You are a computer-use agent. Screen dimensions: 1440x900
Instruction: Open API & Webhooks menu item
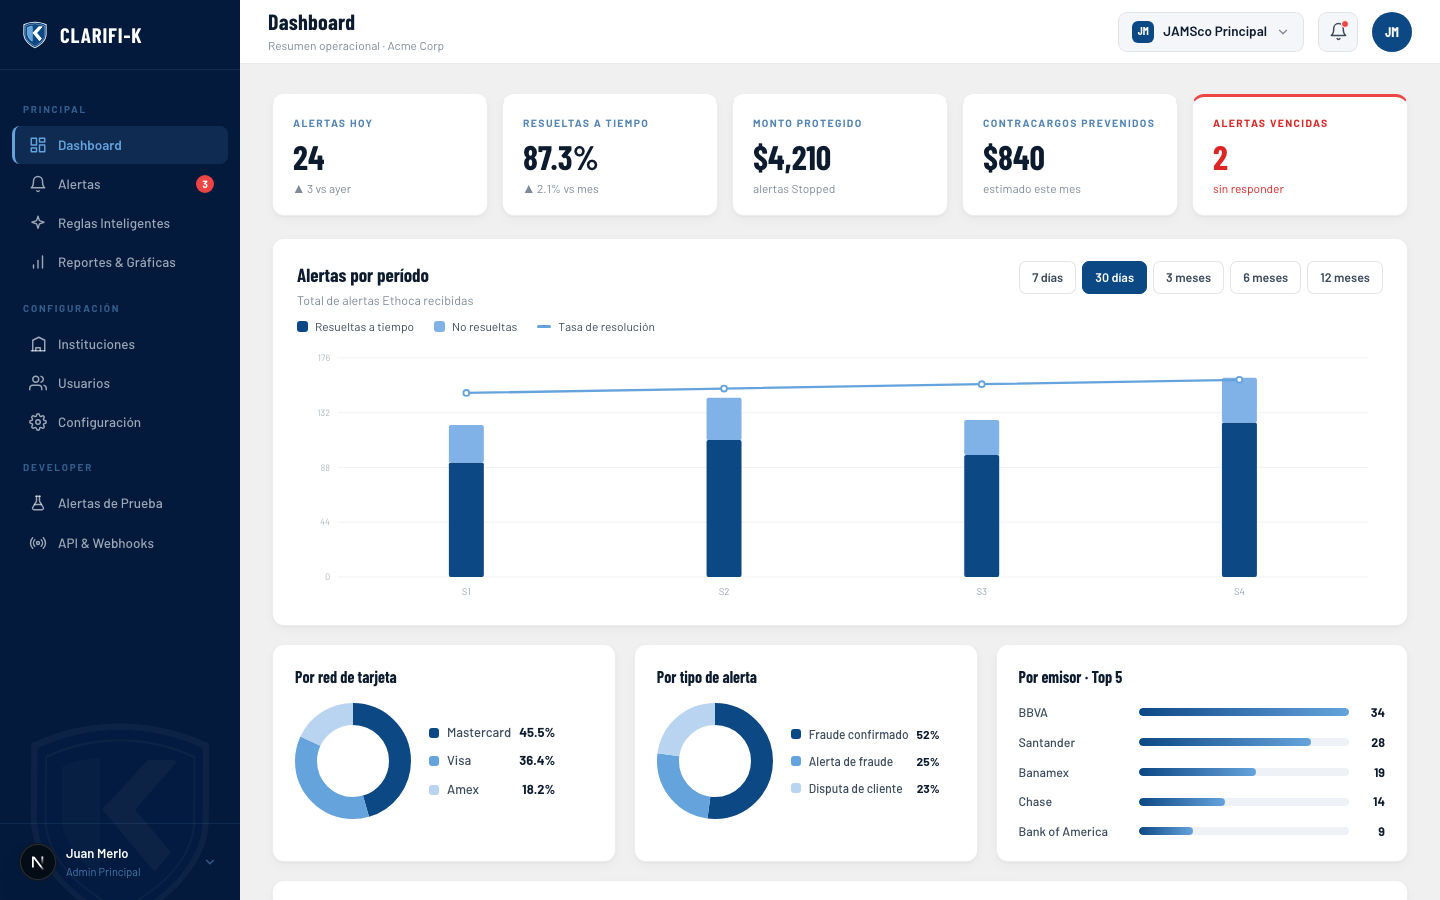tap(120, 543)
